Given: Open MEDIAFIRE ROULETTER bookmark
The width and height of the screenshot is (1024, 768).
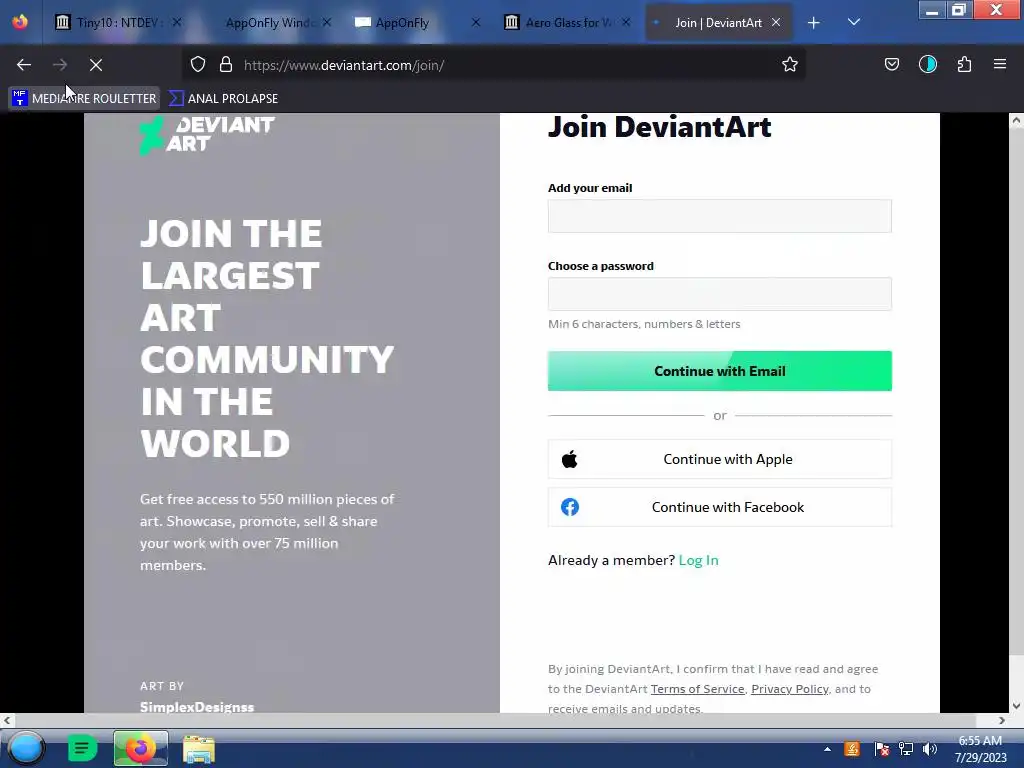Looking at the screenshot, I should click(x=85, y=99).
